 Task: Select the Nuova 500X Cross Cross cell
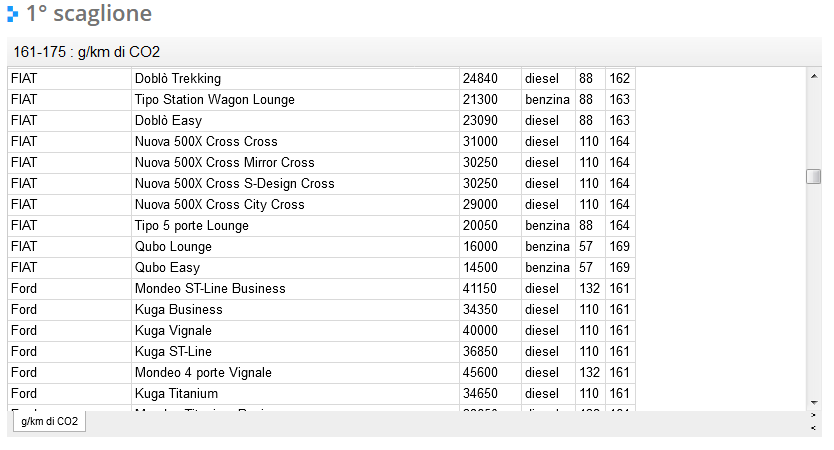295,141
